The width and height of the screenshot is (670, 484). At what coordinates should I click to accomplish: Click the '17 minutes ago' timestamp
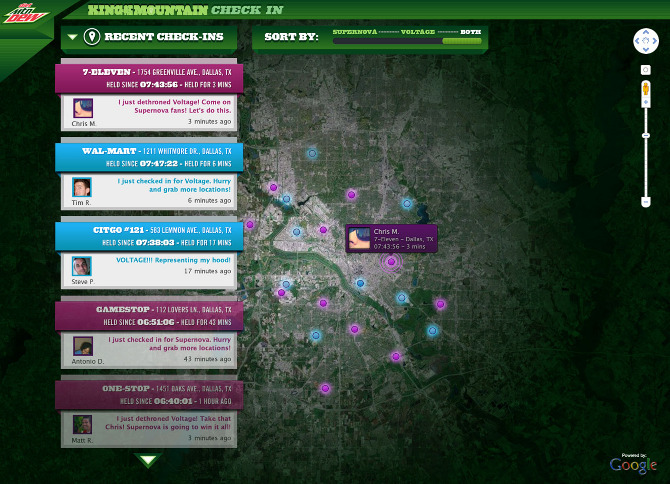(207, 271)
